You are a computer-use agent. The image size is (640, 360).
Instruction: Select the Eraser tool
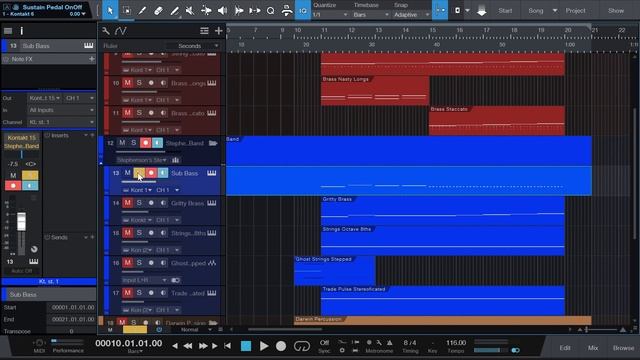point(158,11)
